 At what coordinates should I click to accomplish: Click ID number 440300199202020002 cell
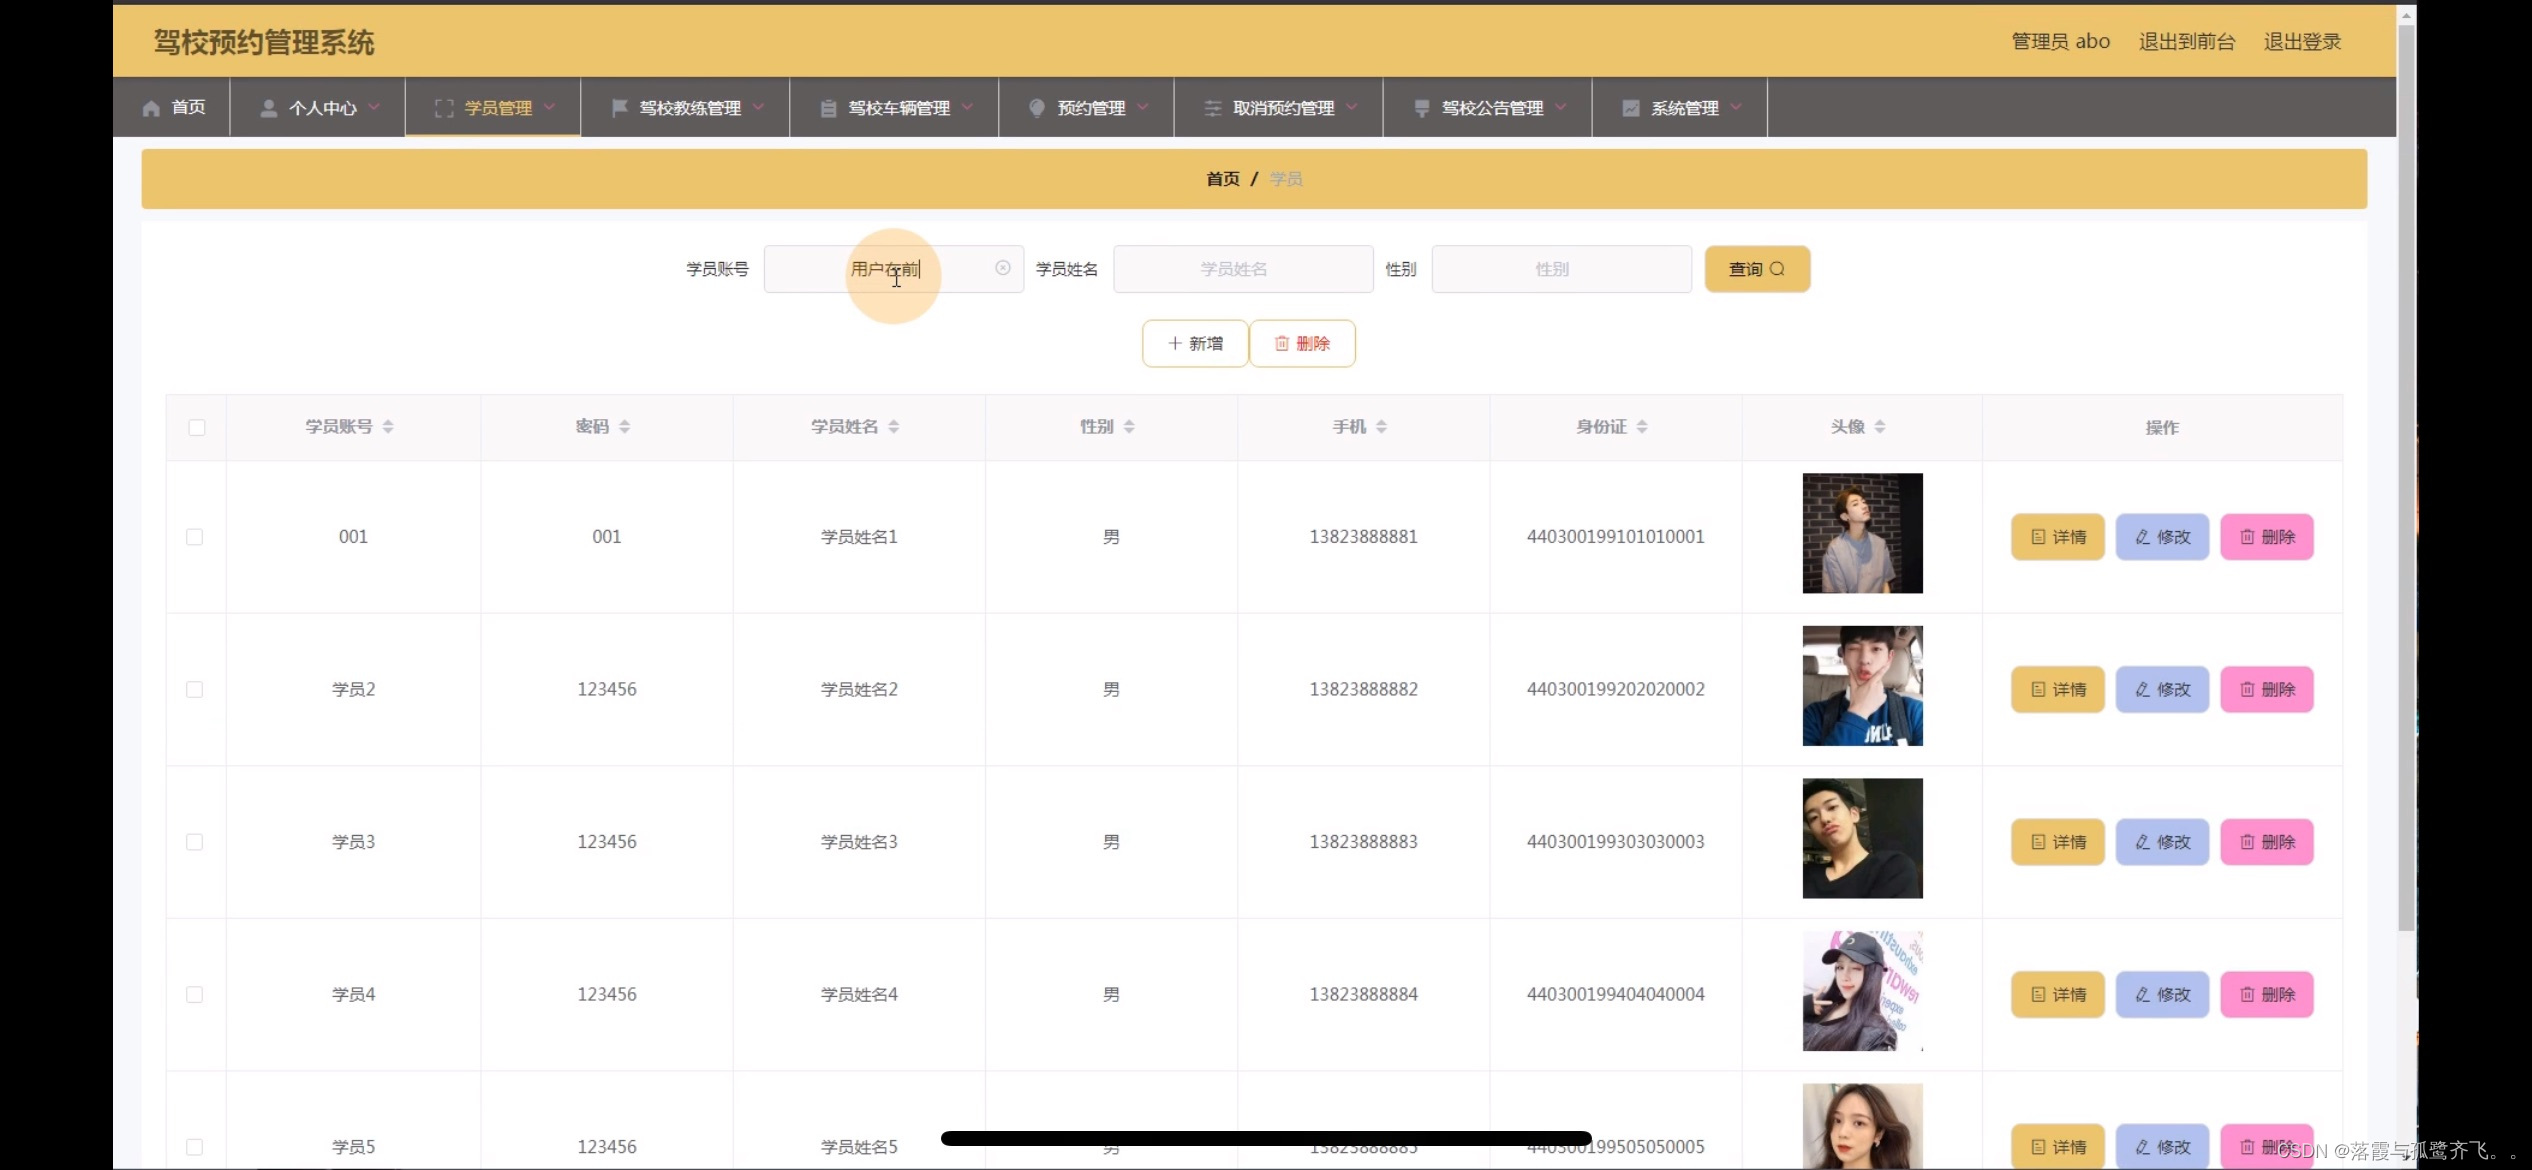[x=1615, y=690]
